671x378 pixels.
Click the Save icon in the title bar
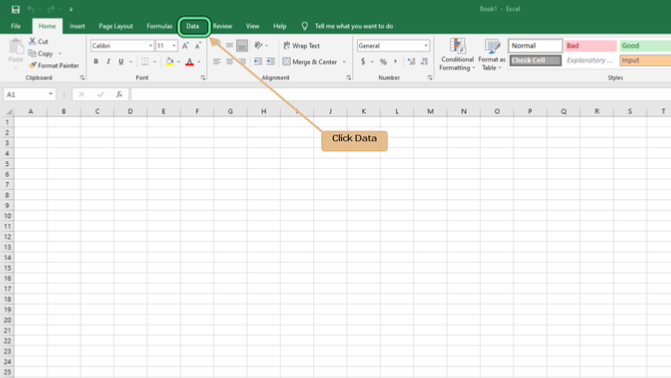[x=15, y=9]
